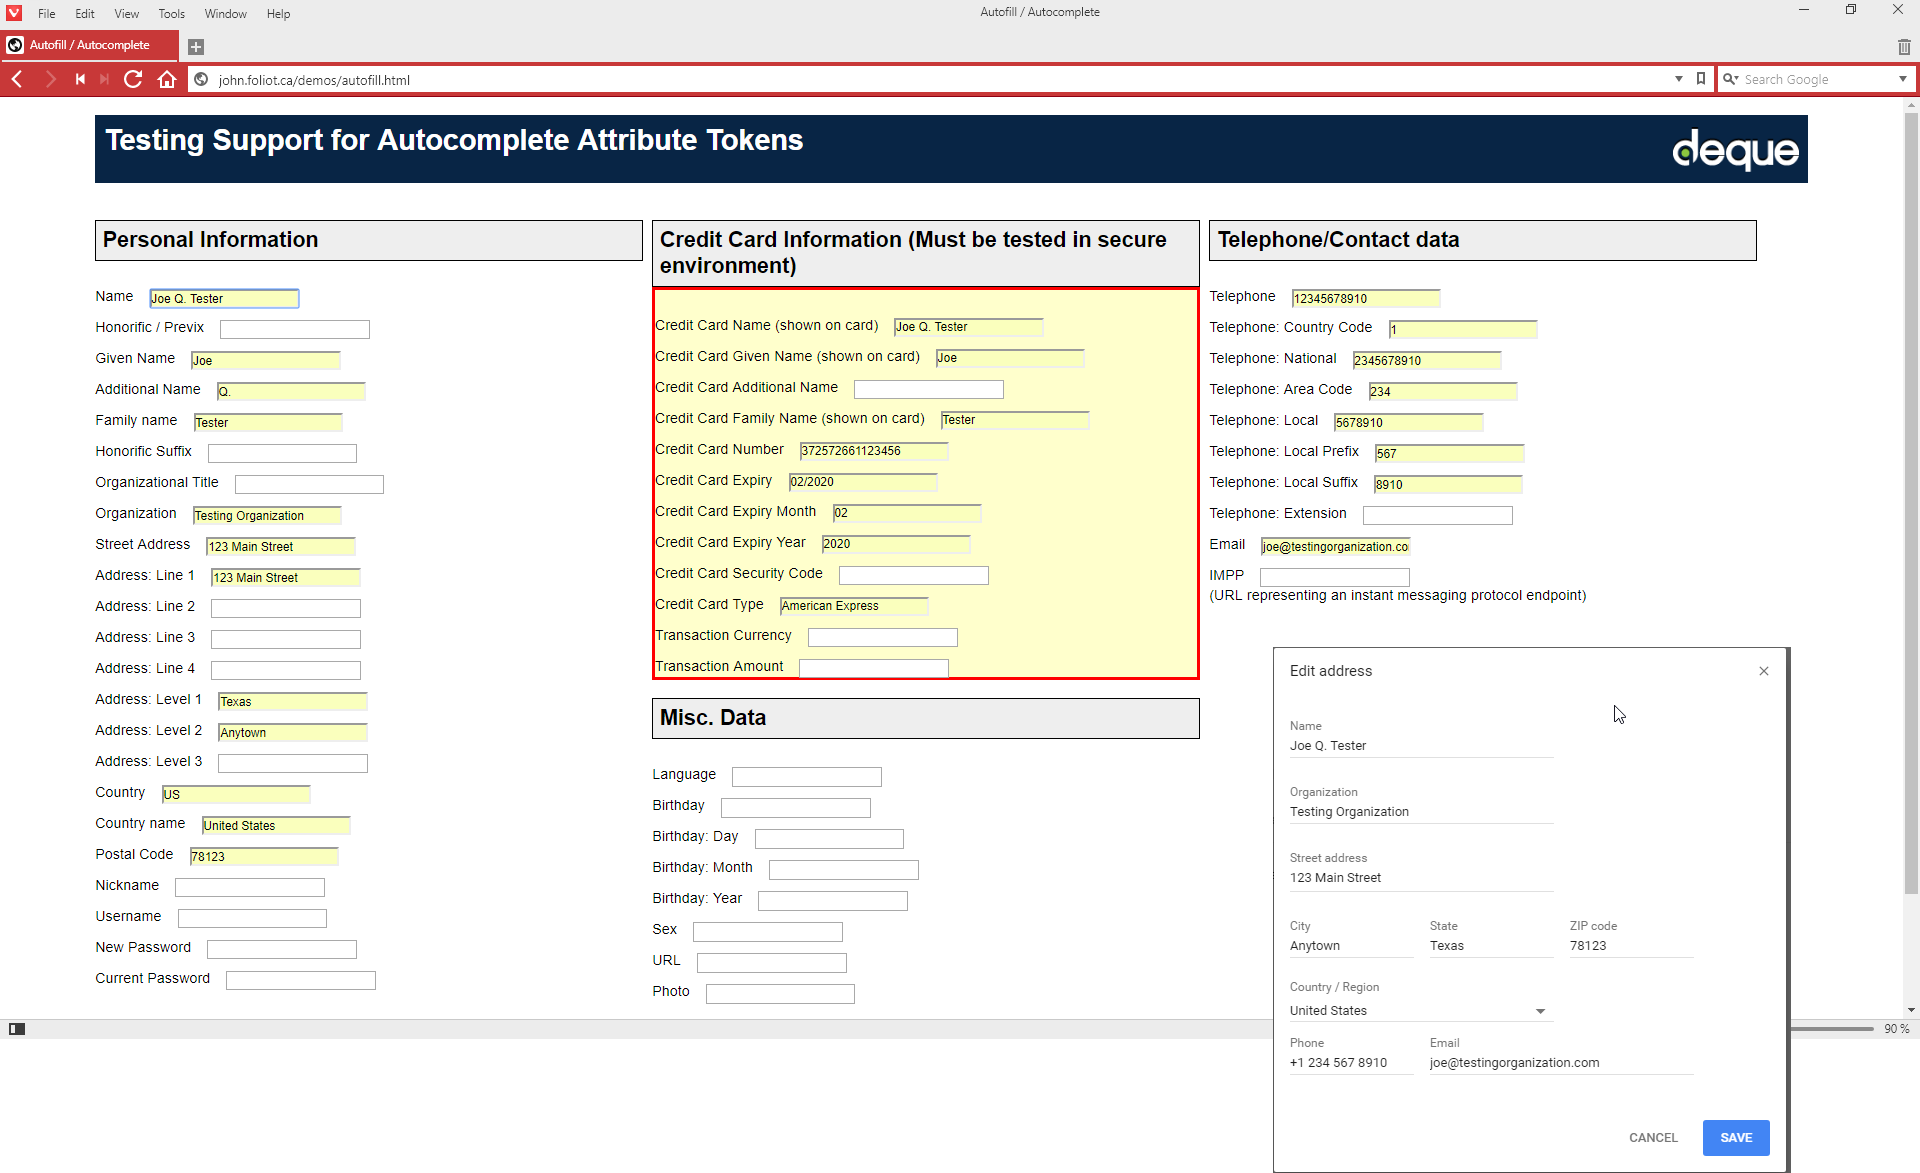The width and height of the screenshot is (1920, 1173).
Task: Click CANCEL in the Edit address dialog
Action: click(x=1652, y=1137)
